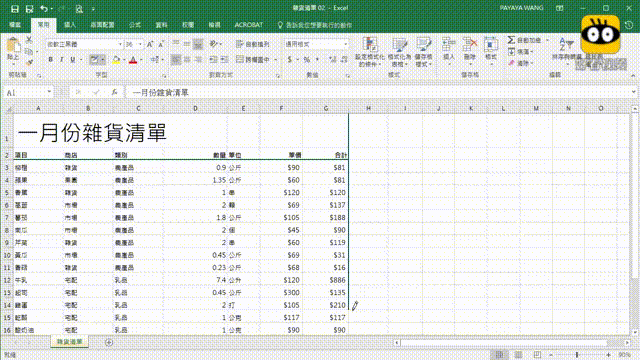Click the zoom slider in the status bar
Screen dimensions: 640x360
[x=577, y=355]
